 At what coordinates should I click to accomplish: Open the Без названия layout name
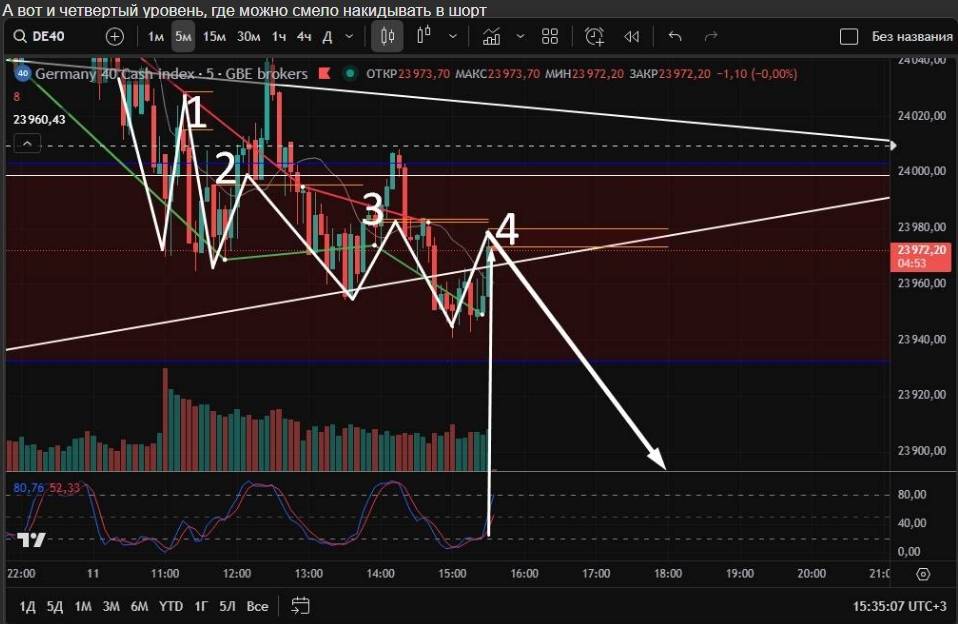(x=911, y=37)
